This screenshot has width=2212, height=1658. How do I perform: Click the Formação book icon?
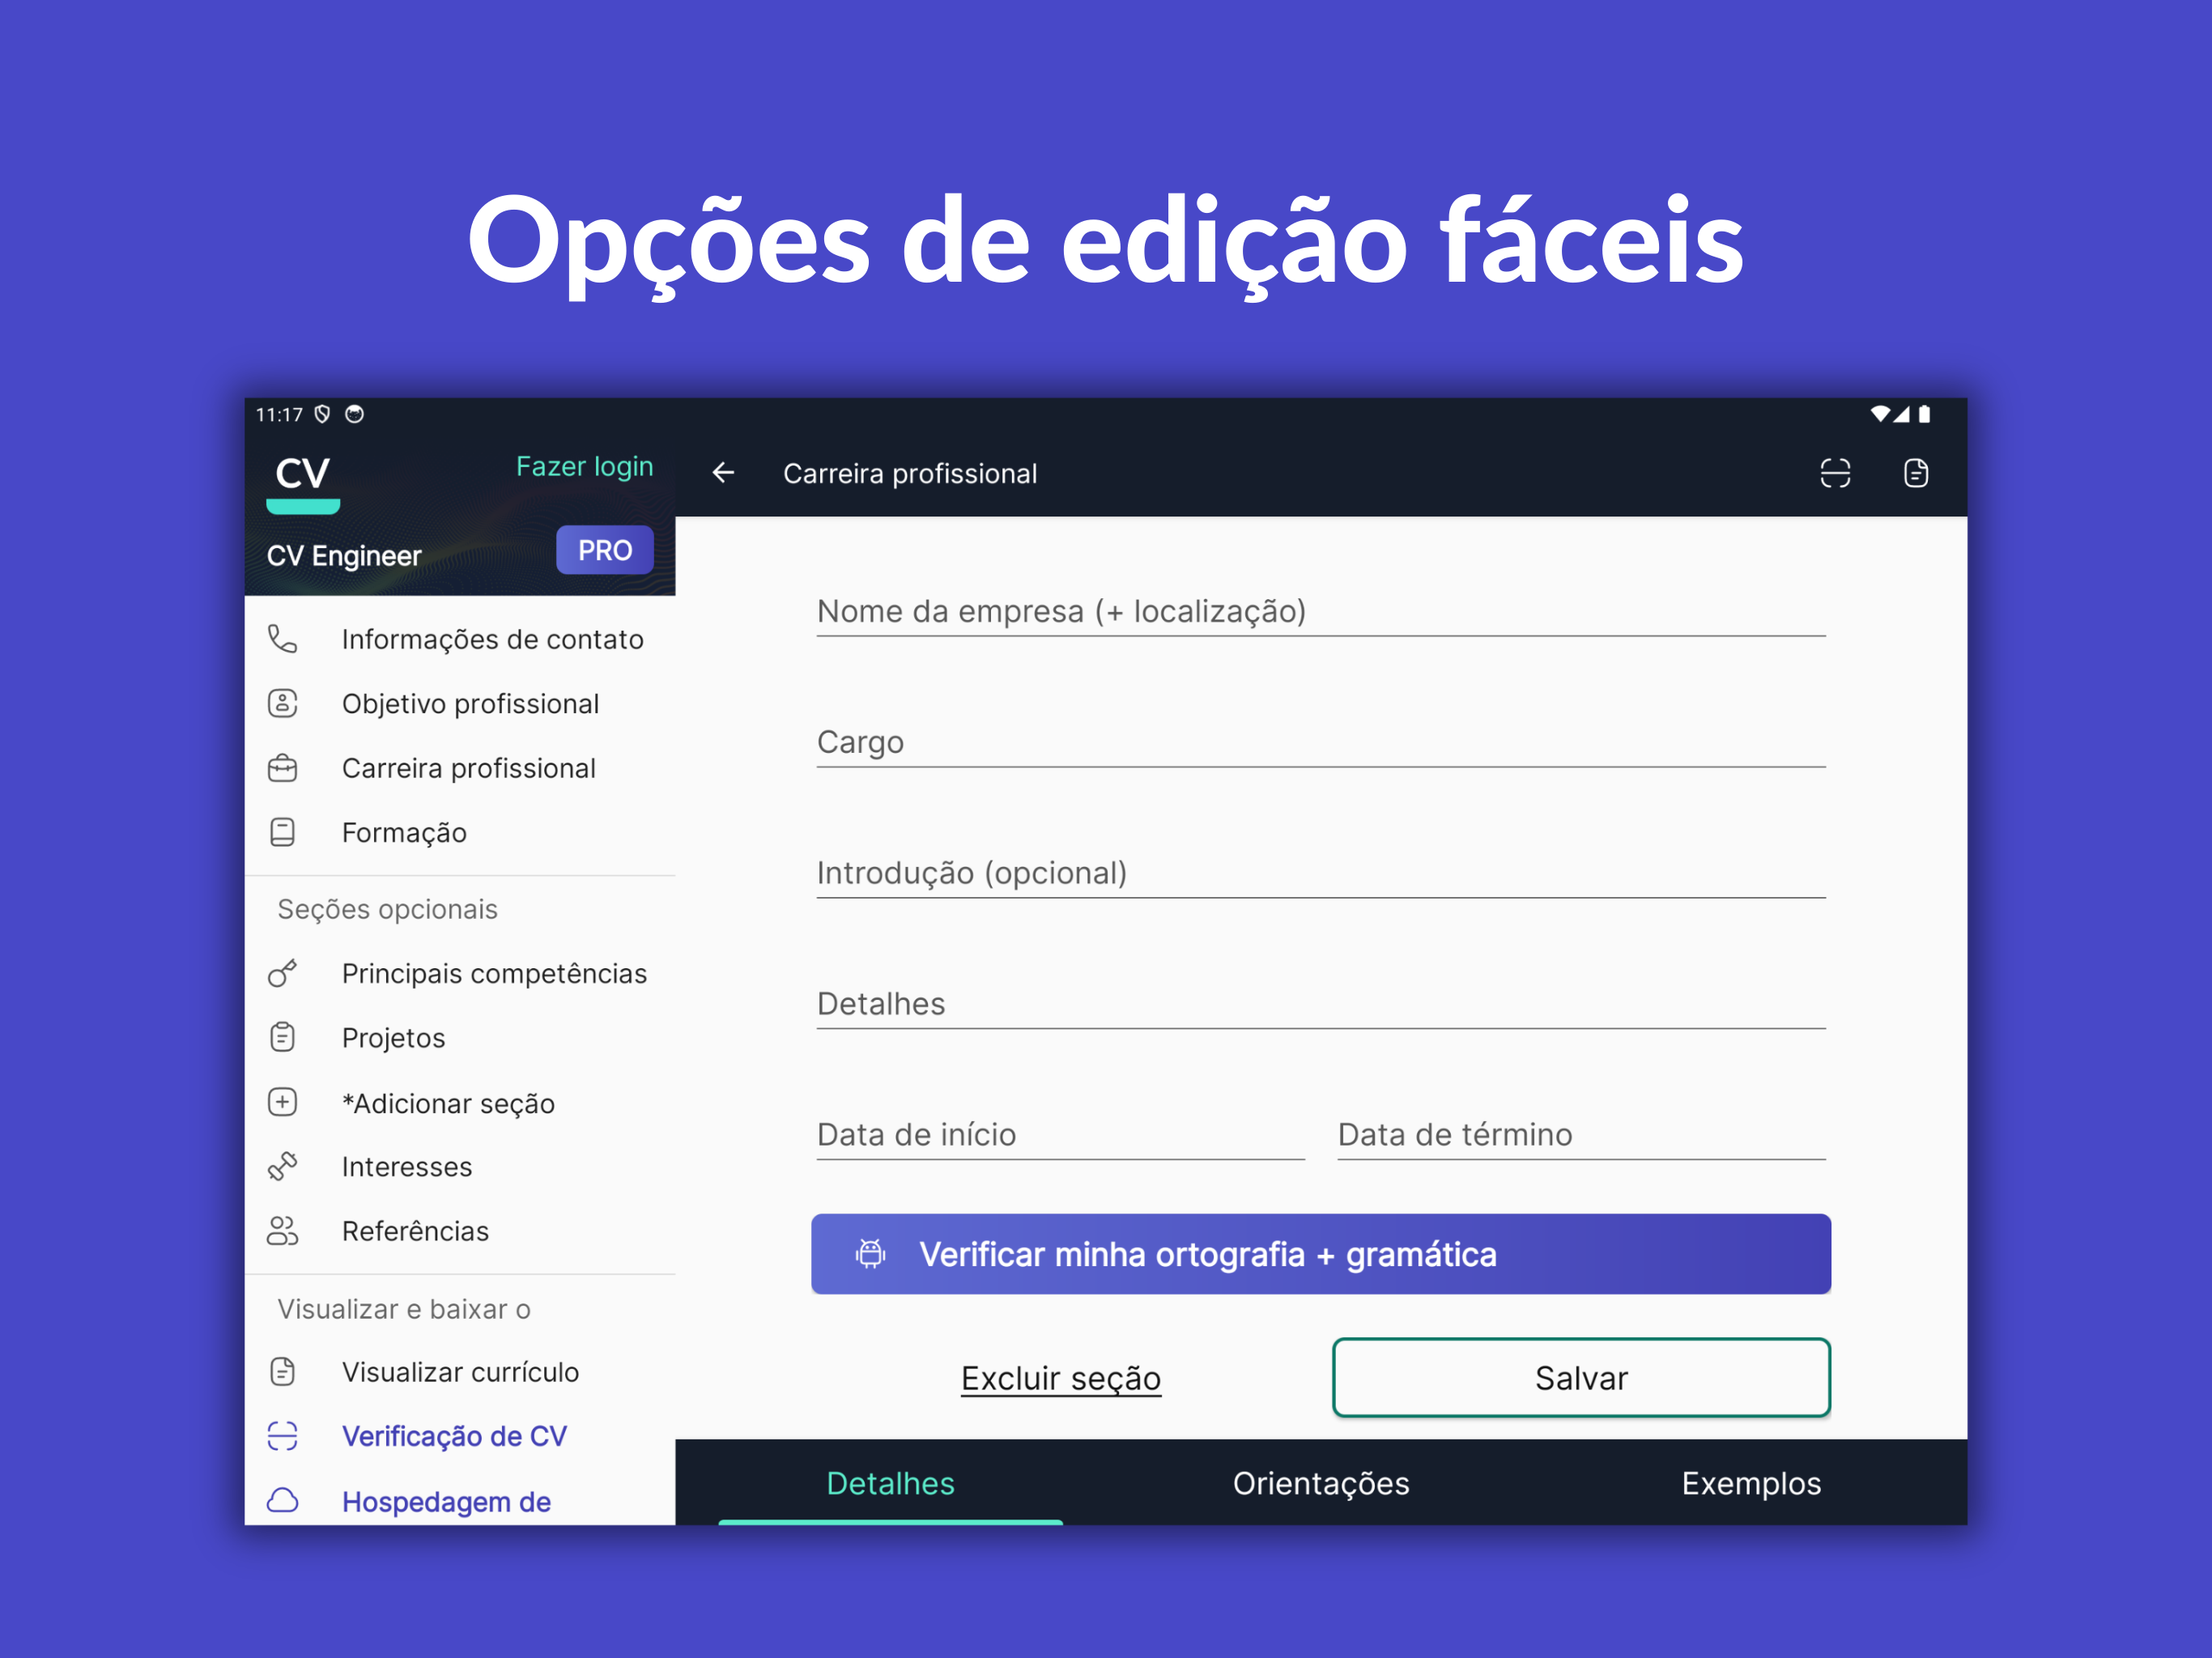[283, 832]
